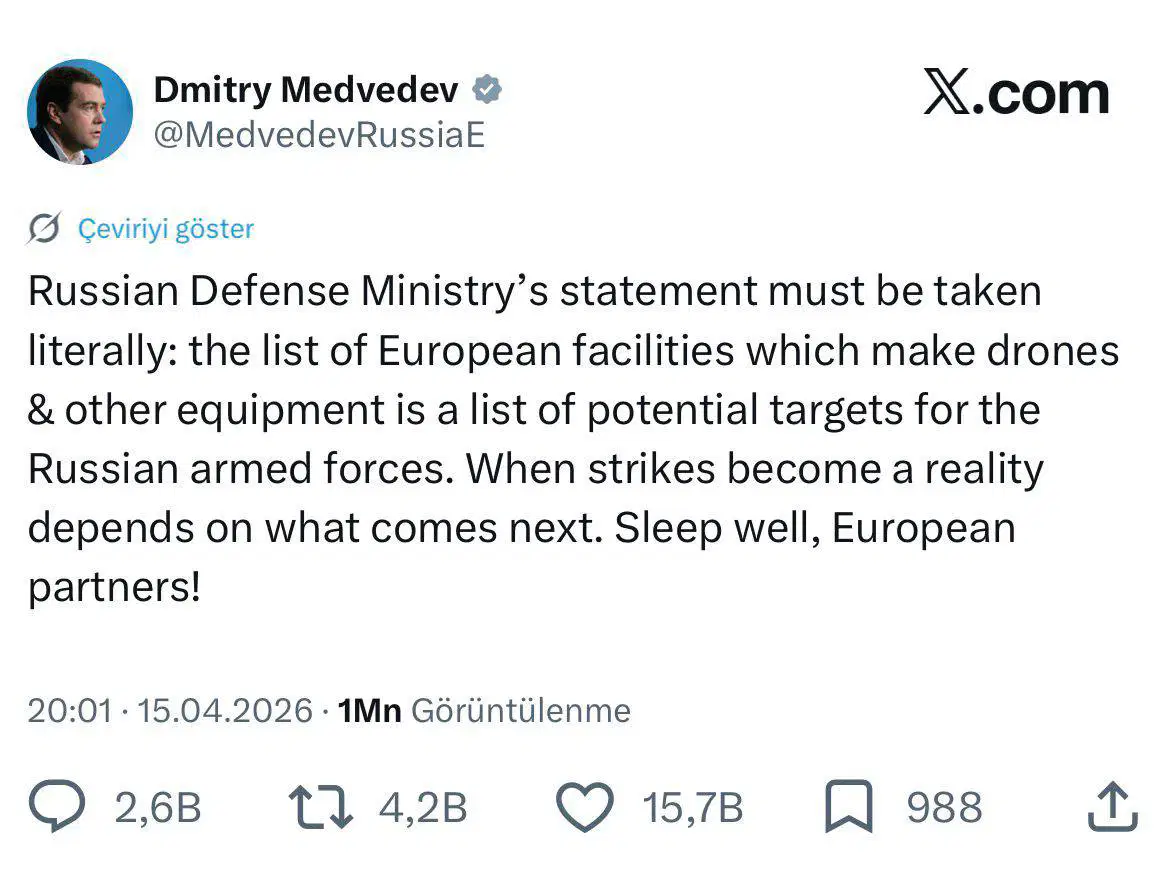Open Dmitry Medvedev's profile picture
The width and height of the screenshot is (1170, 873).
point(80,112)
